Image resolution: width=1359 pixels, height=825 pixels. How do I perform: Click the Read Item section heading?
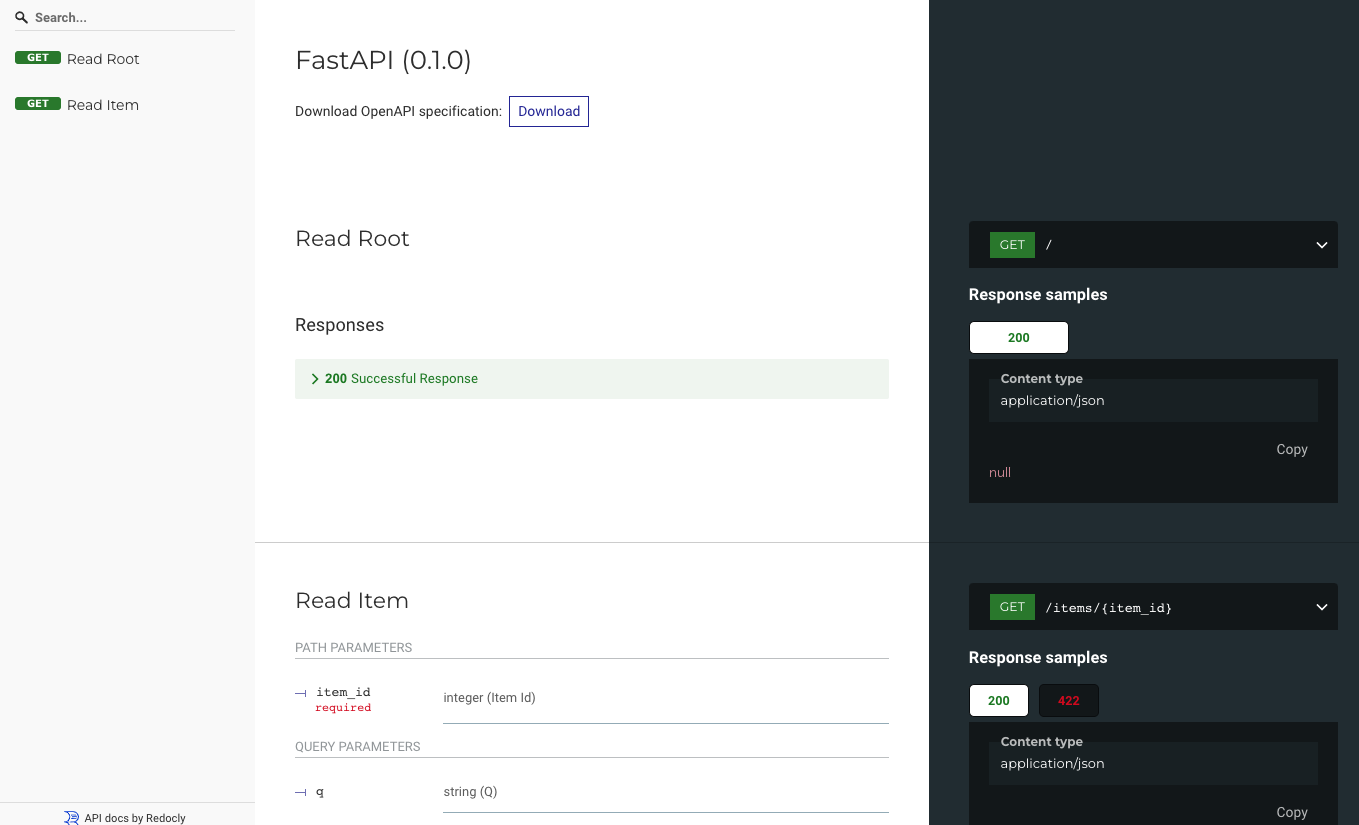(x=352, y=601)
